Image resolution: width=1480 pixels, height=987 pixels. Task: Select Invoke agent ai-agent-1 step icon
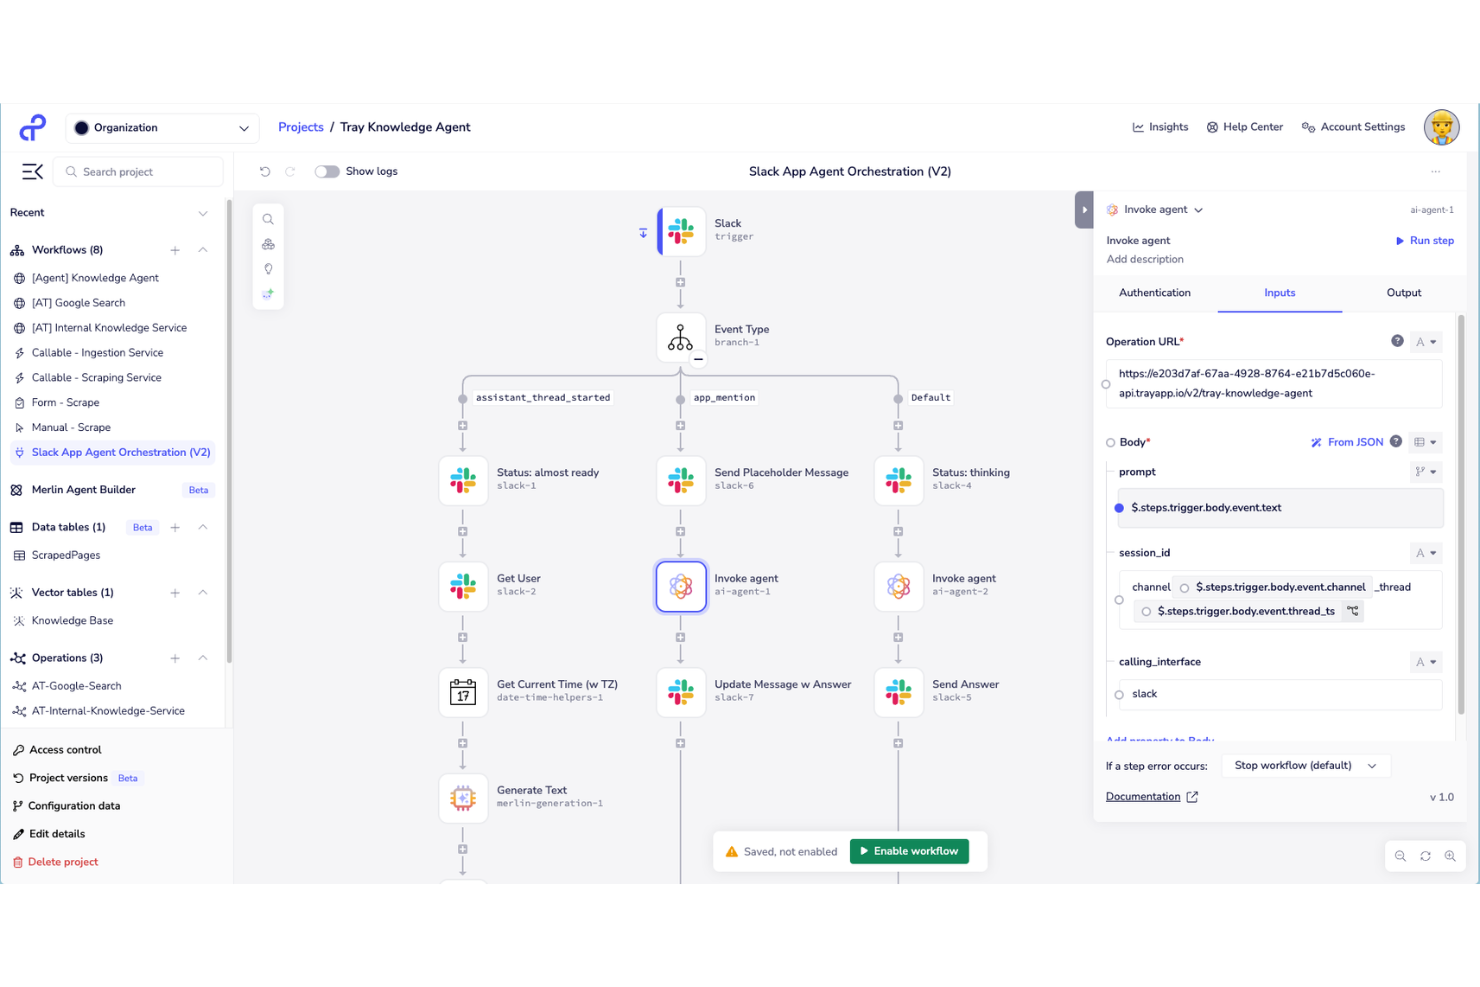click(681, 586)
